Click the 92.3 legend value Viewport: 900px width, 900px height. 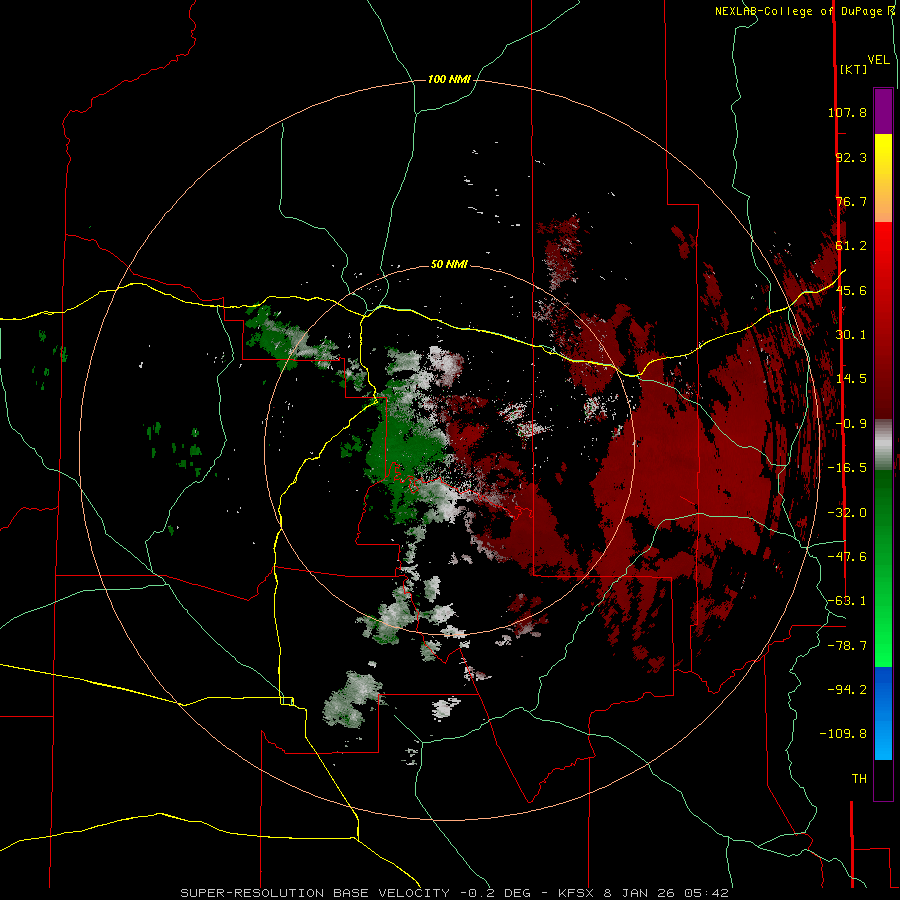pyautogui.click(x=851, y=157)
